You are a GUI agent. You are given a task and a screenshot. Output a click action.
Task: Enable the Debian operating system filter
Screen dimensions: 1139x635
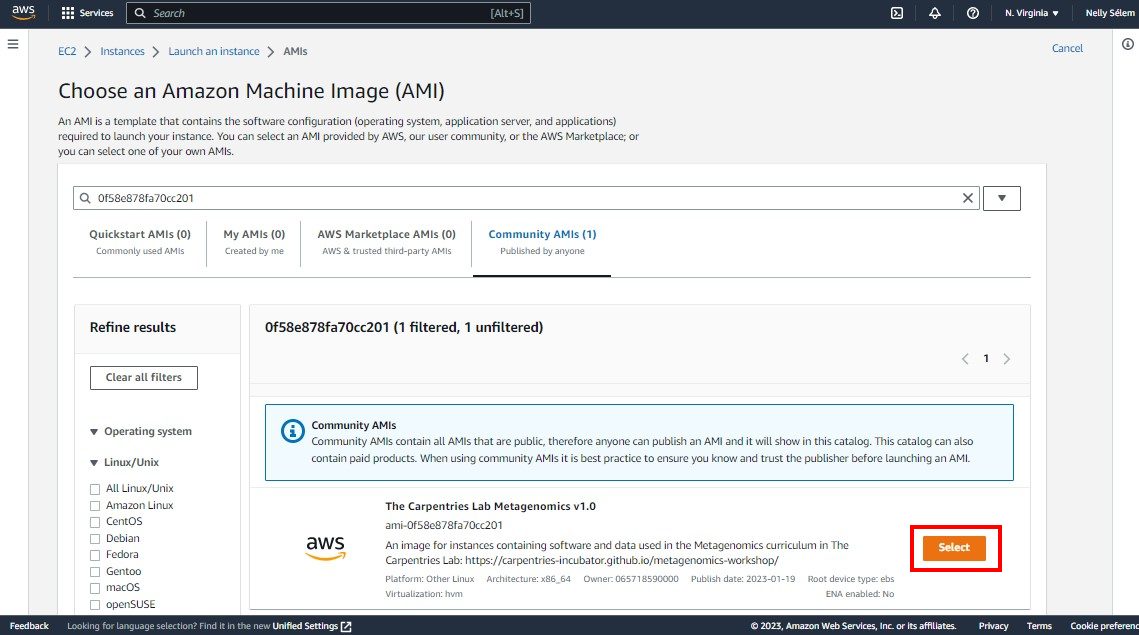(97, 538)
